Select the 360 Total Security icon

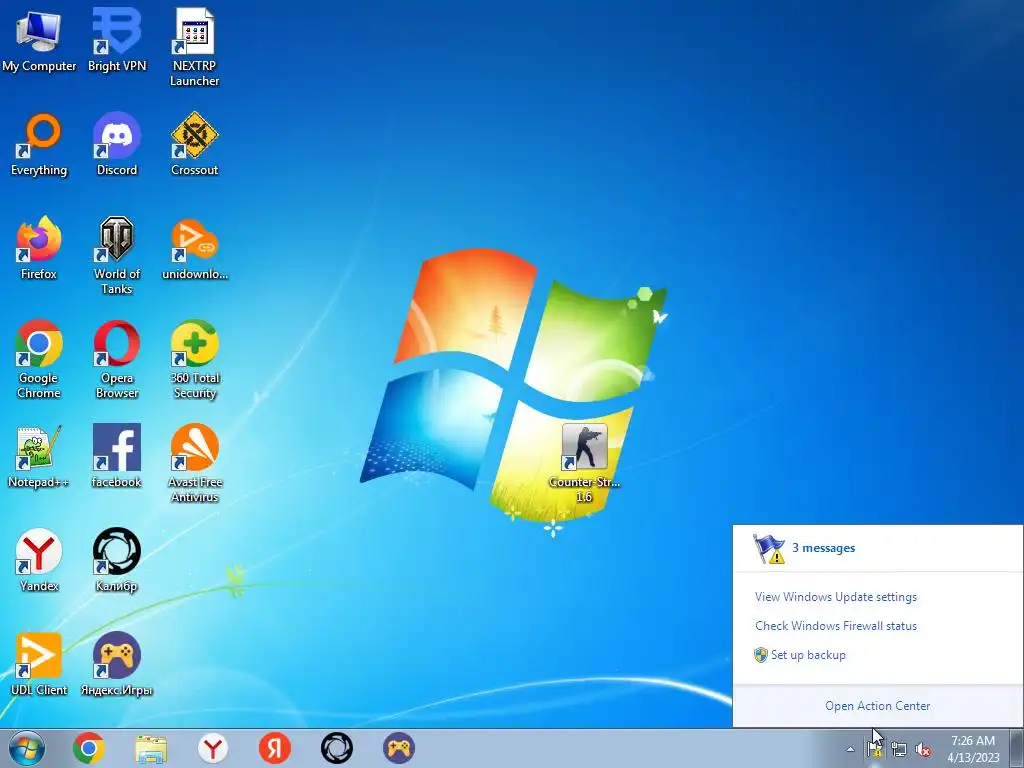pos(195,359)
